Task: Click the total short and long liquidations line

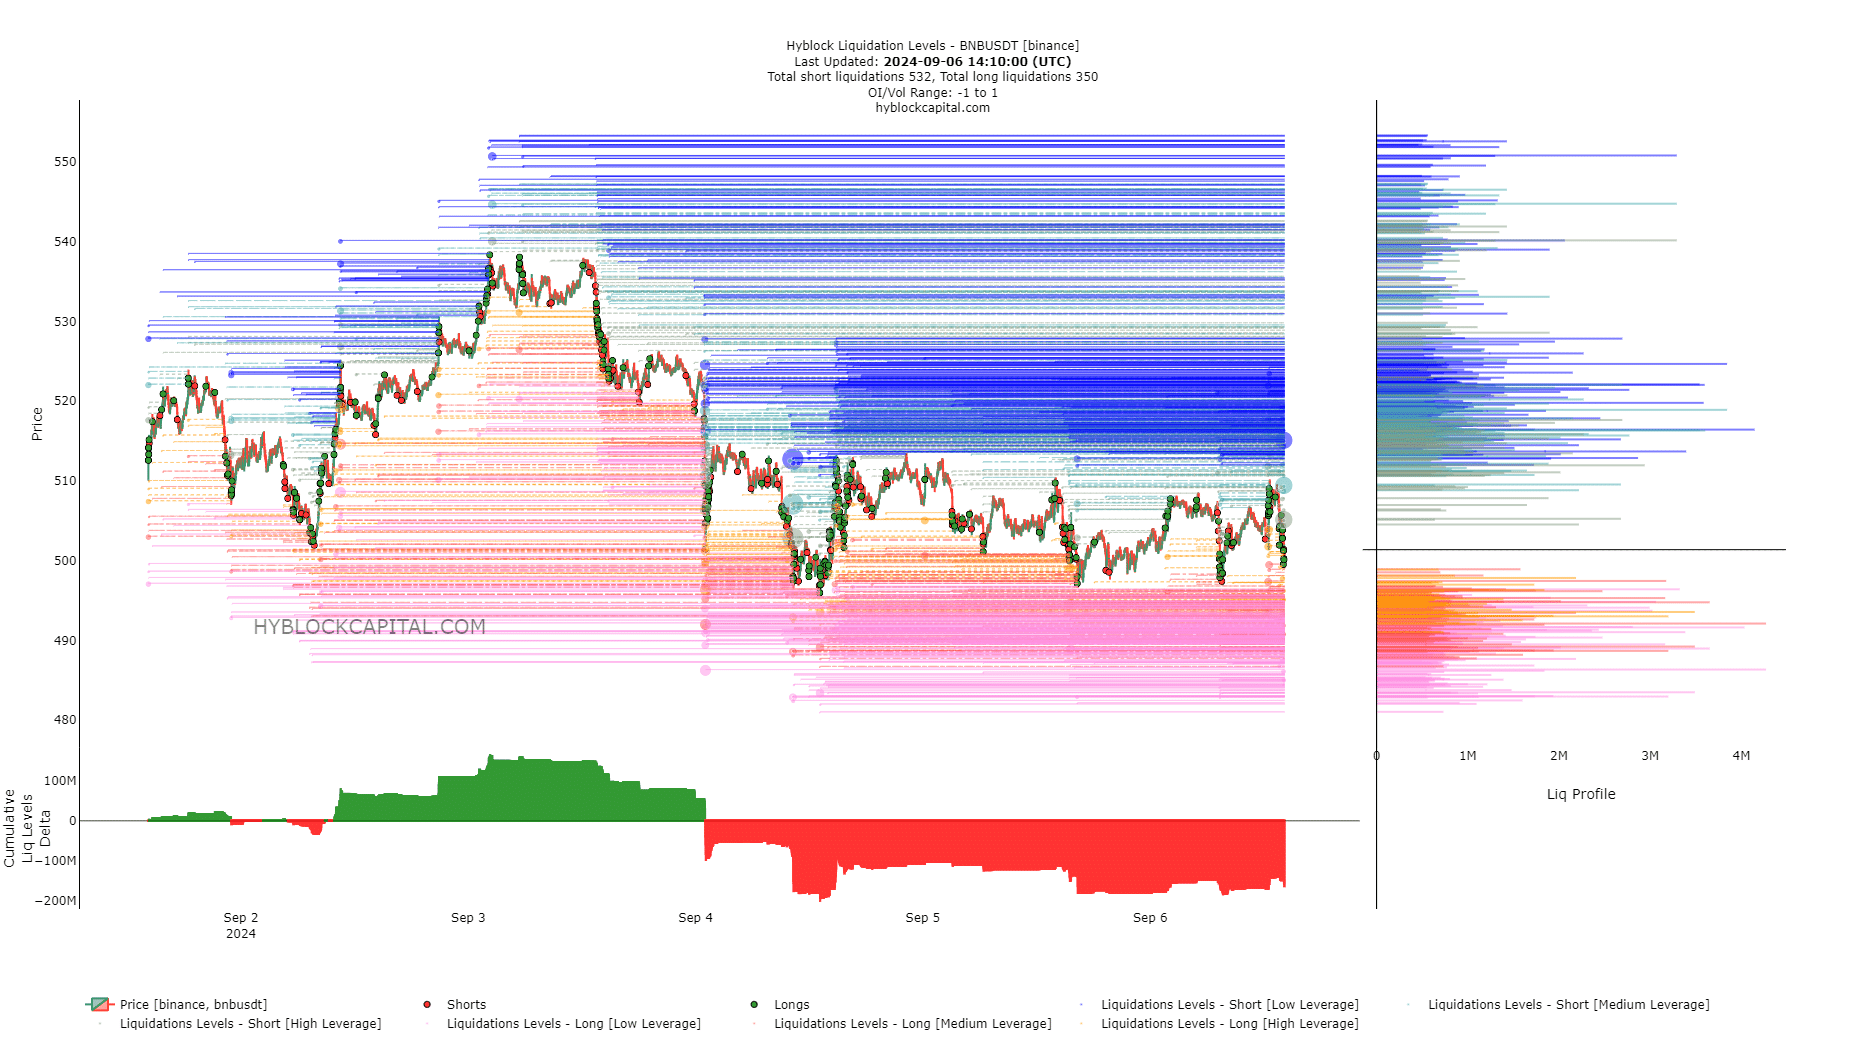Action: 932,76
